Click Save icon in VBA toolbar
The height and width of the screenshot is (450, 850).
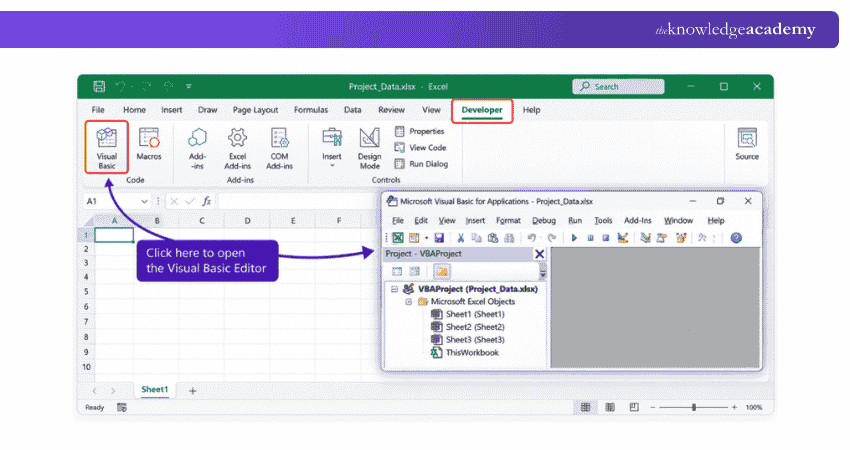tap(439, 238)
